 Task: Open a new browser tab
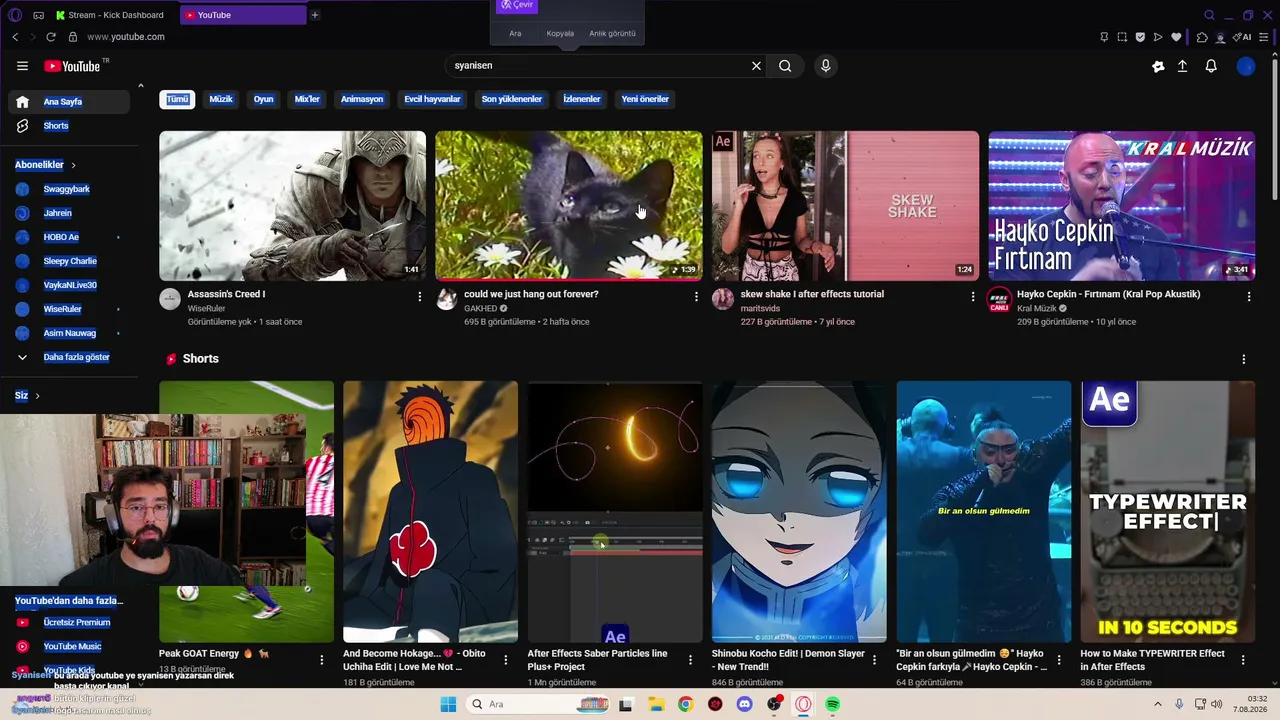315,15
